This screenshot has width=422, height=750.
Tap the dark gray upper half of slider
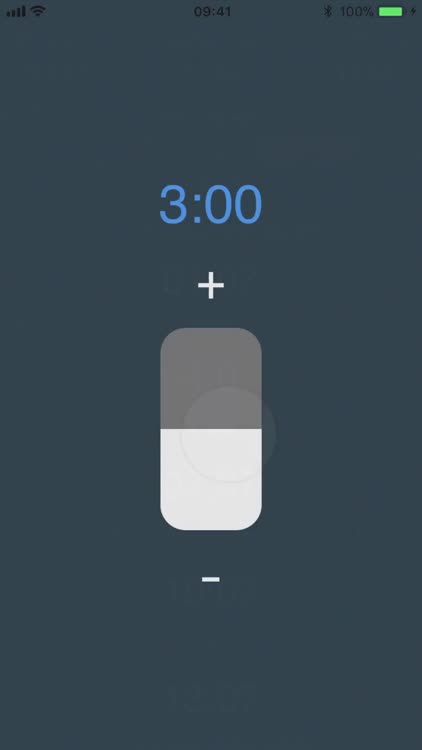pyautogui.click(x=211, y=378)
